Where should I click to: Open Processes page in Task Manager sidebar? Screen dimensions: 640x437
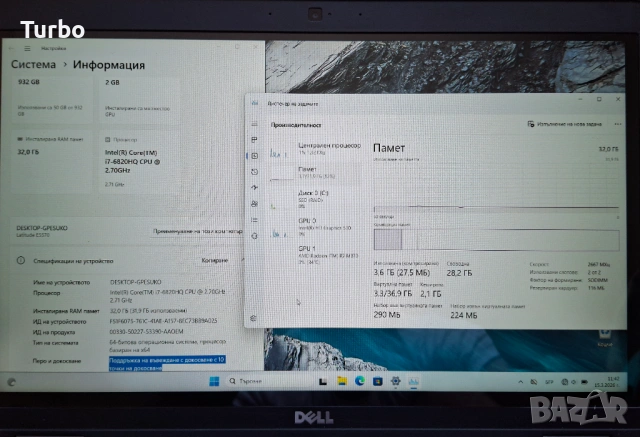tap(254, 140)
